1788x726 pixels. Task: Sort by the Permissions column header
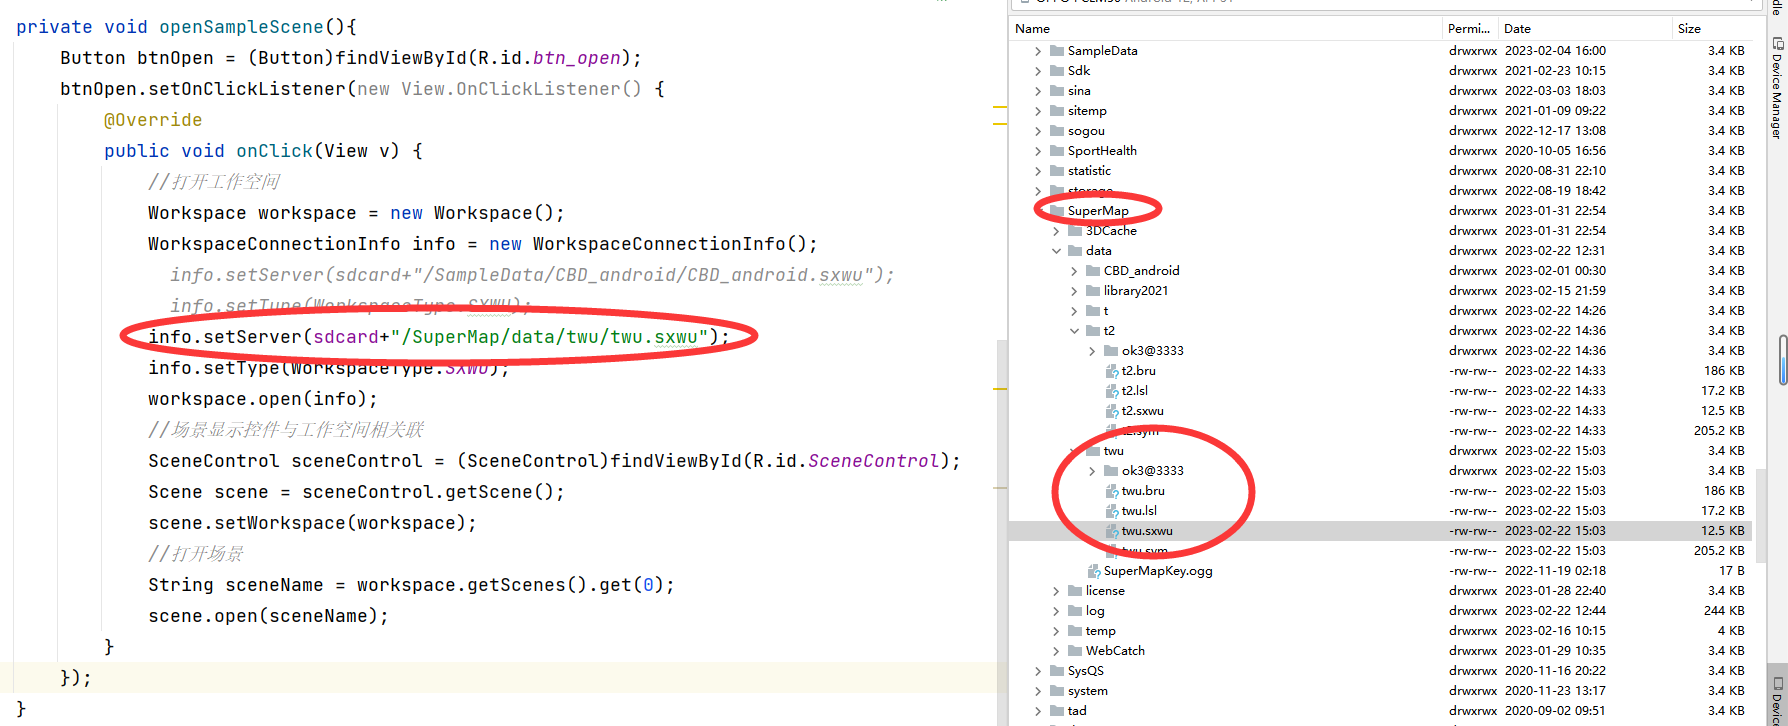(x=1471, y=28)
